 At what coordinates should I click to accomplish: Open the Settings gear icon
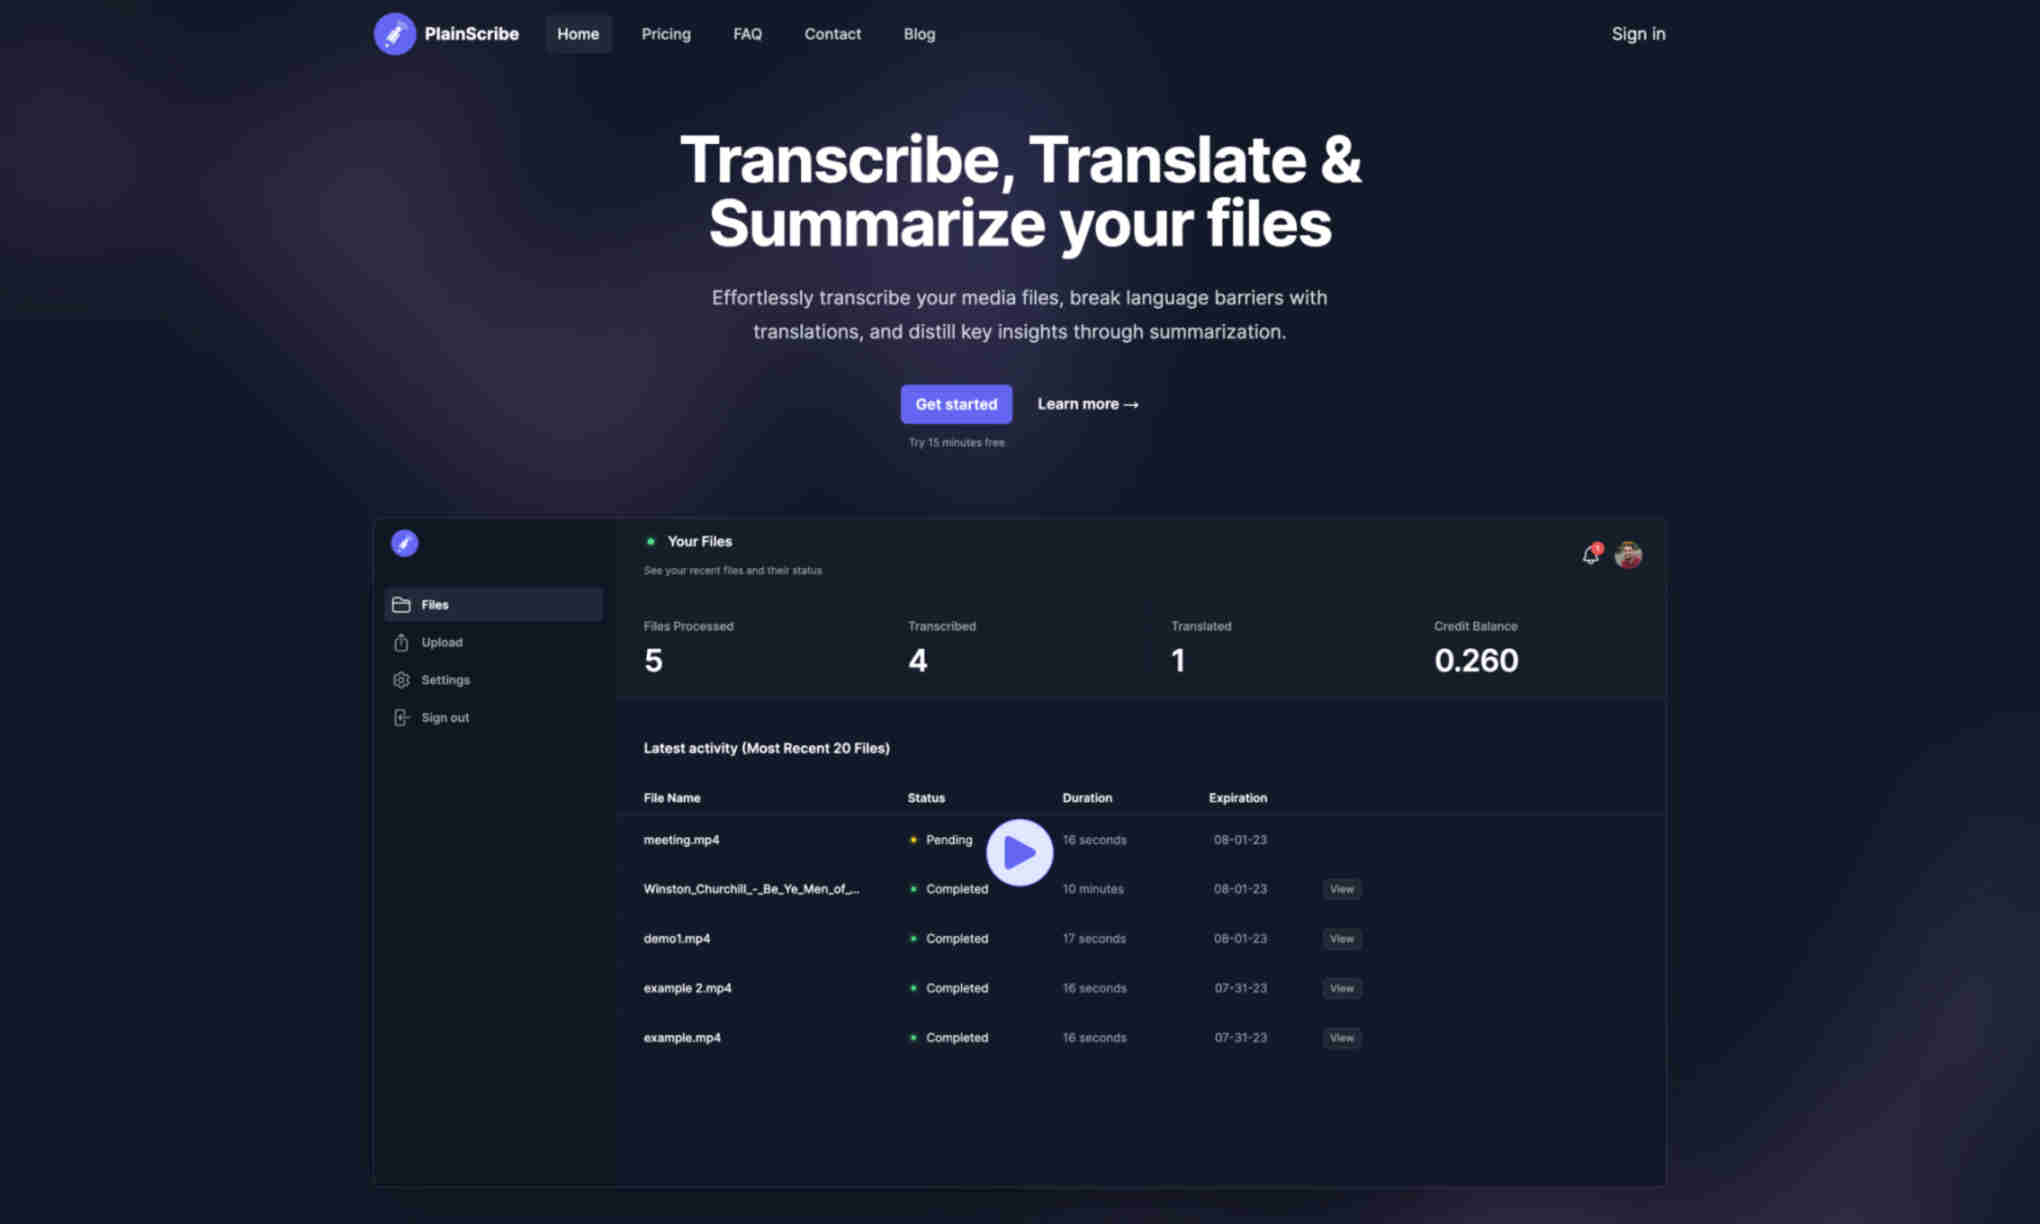click(x=401, y=680)
